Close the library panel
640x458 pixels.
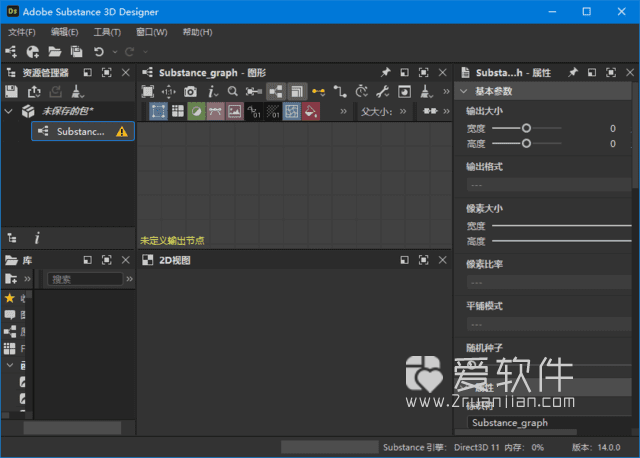click(126, 260)
